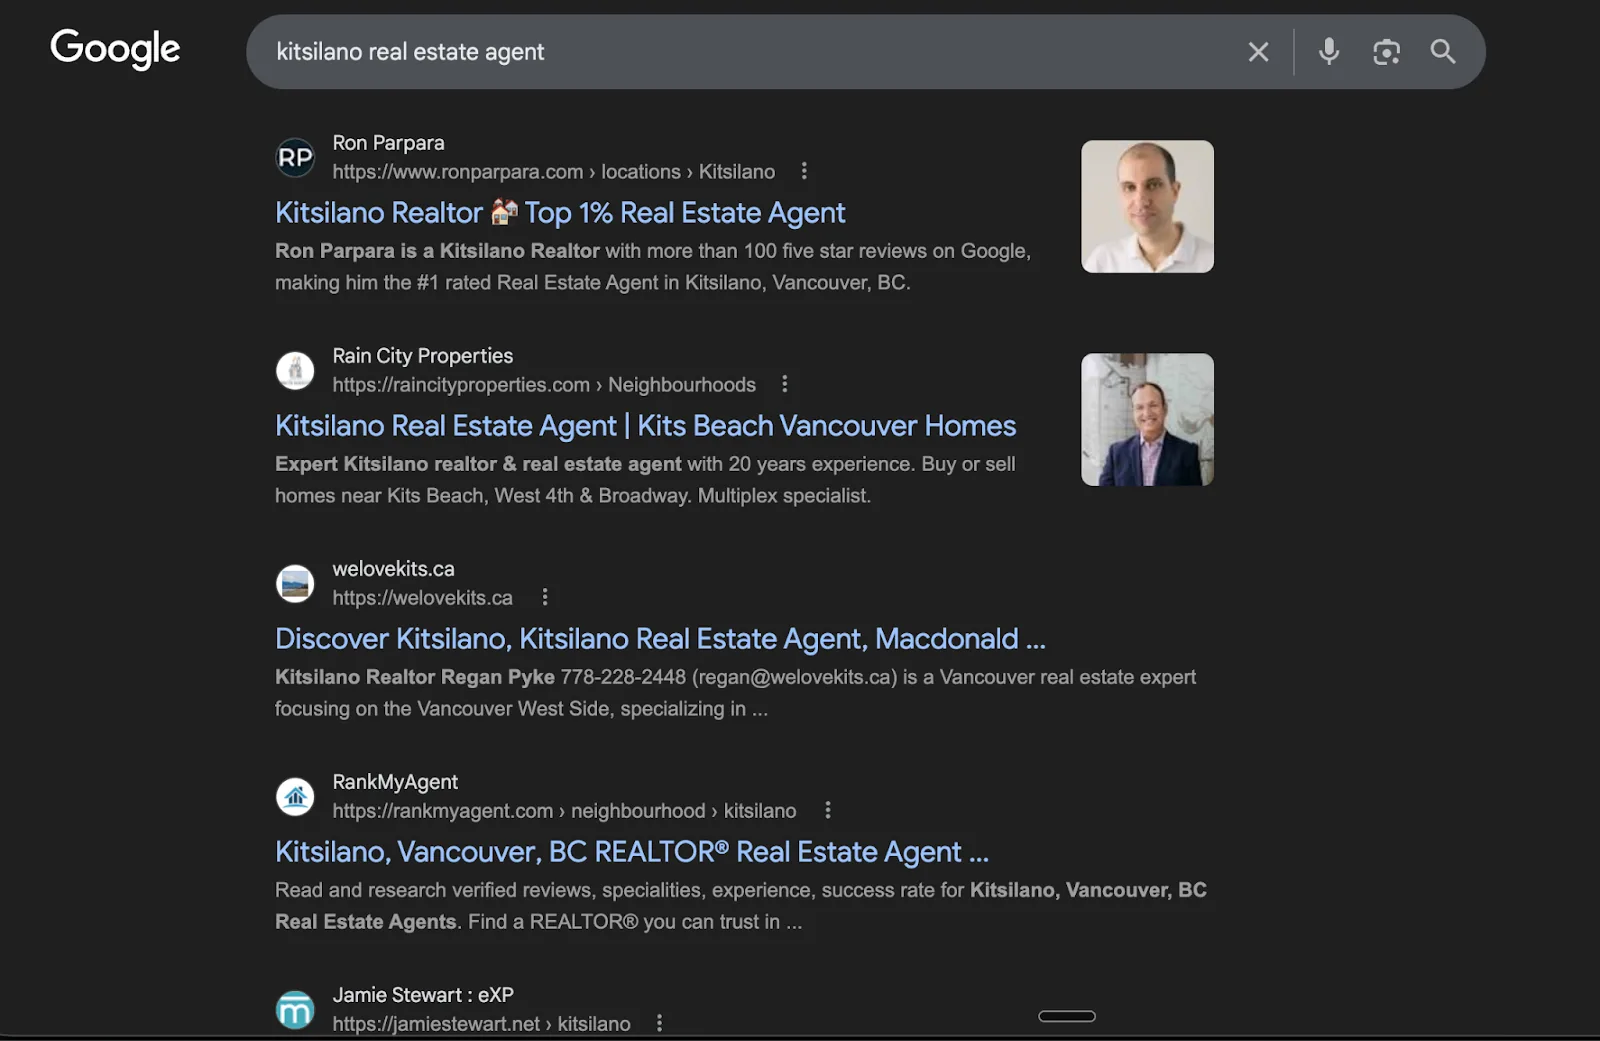Click the Expert Kitsilano realtor snippet text
Image resolution: width=1600 pixels, height=1041 pixels.
coord(645,480)
